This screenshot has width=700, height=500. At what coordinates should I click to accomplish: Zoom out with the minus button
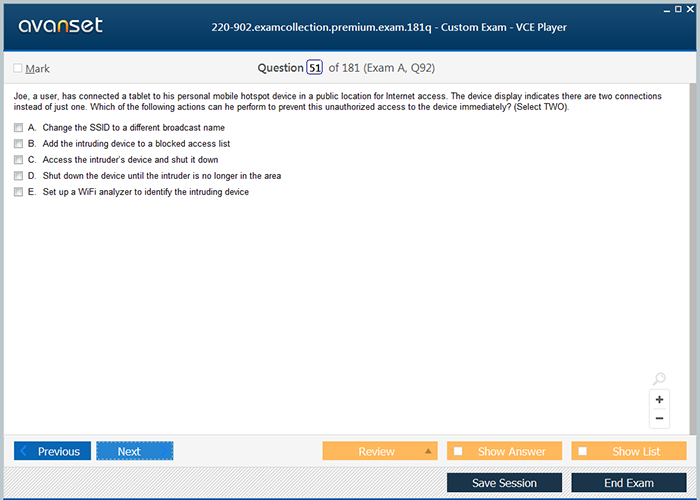[x=659, y=418]
